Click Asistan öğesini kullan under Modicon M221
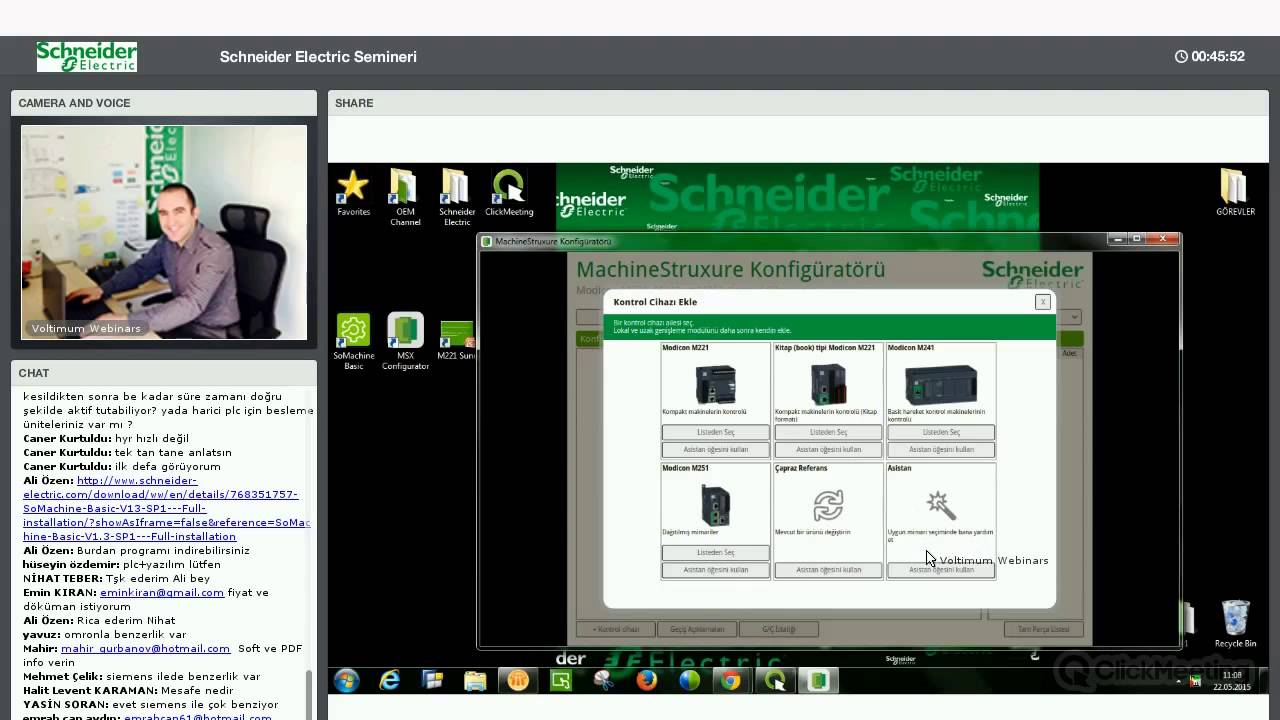 (x=715, y=449)
